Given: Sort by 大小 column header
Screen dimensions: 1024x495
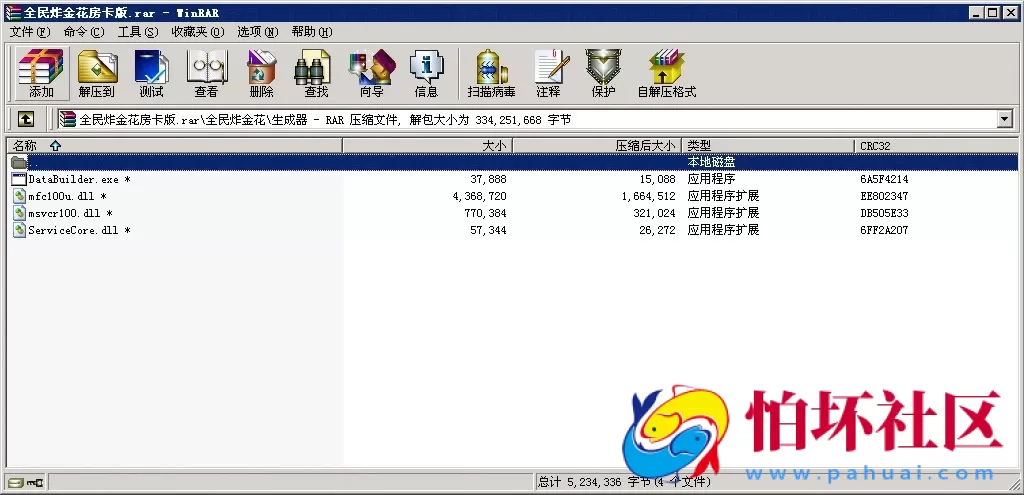Looking at the screenshot, I should click(428, 146).
